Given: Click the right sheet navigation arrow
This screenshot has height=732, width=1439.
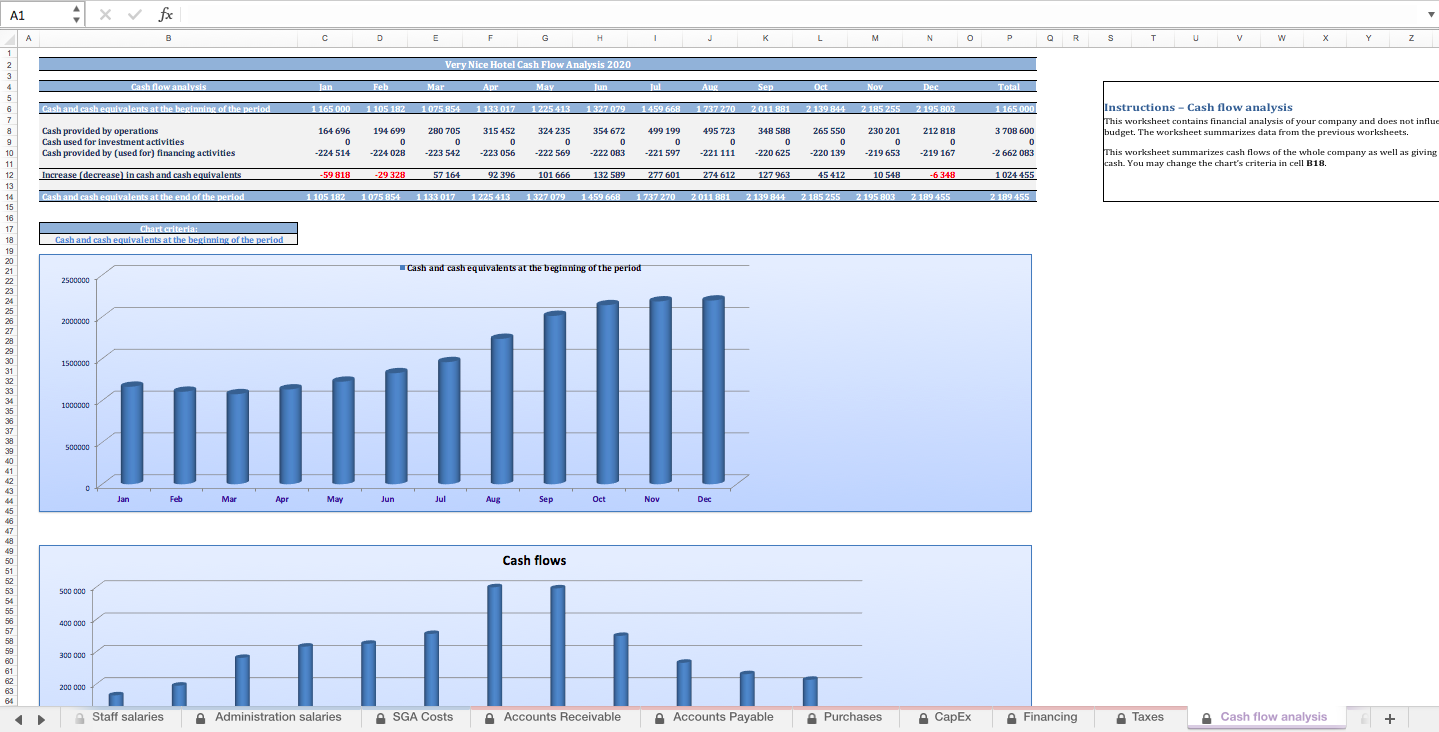Looking at the screenshot, I should 40,717.
